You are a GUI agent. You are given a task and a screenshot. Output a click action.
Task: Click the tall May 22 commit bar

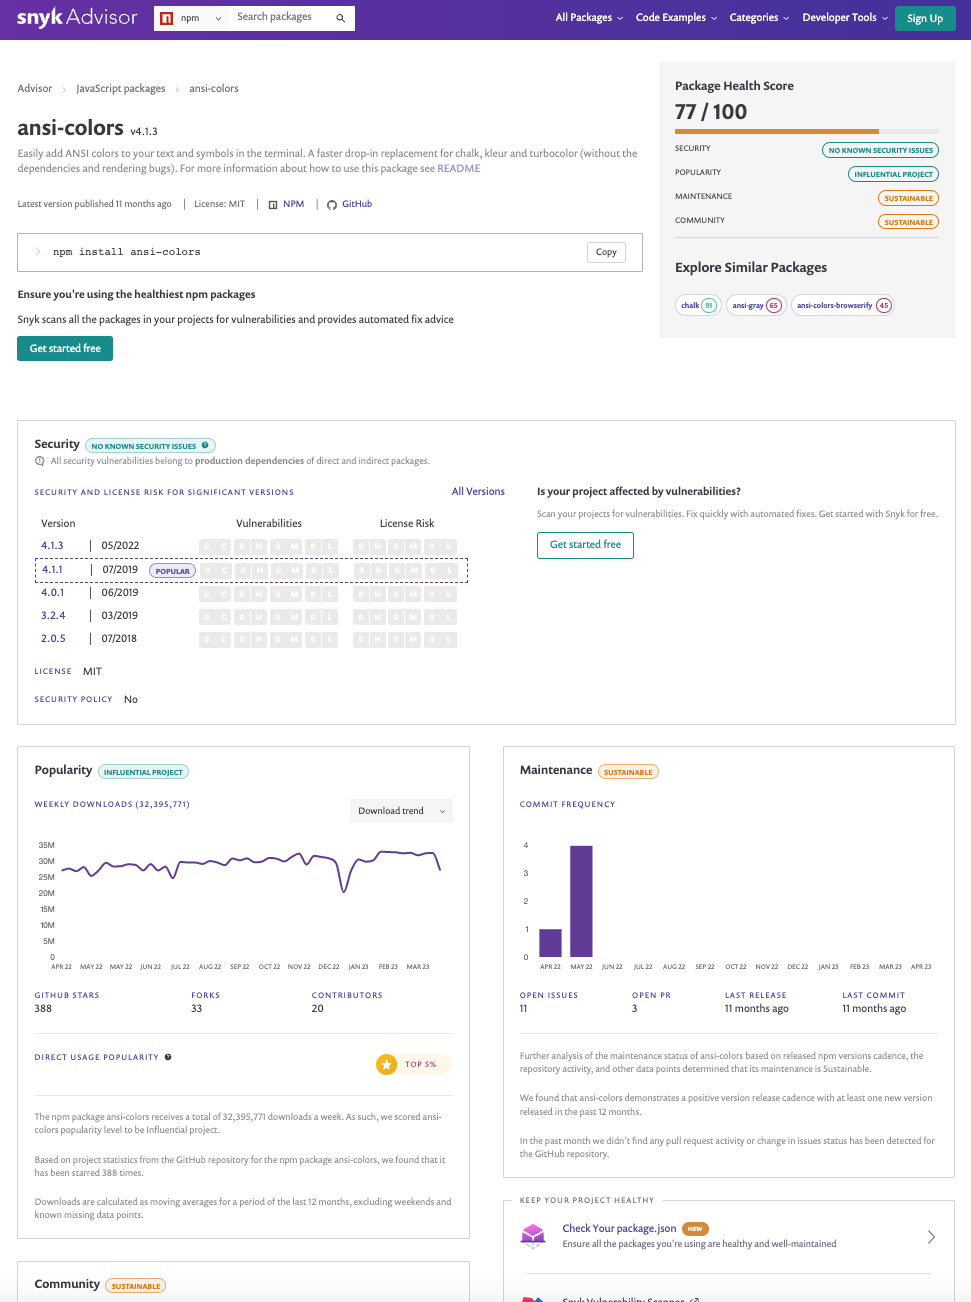581,901
